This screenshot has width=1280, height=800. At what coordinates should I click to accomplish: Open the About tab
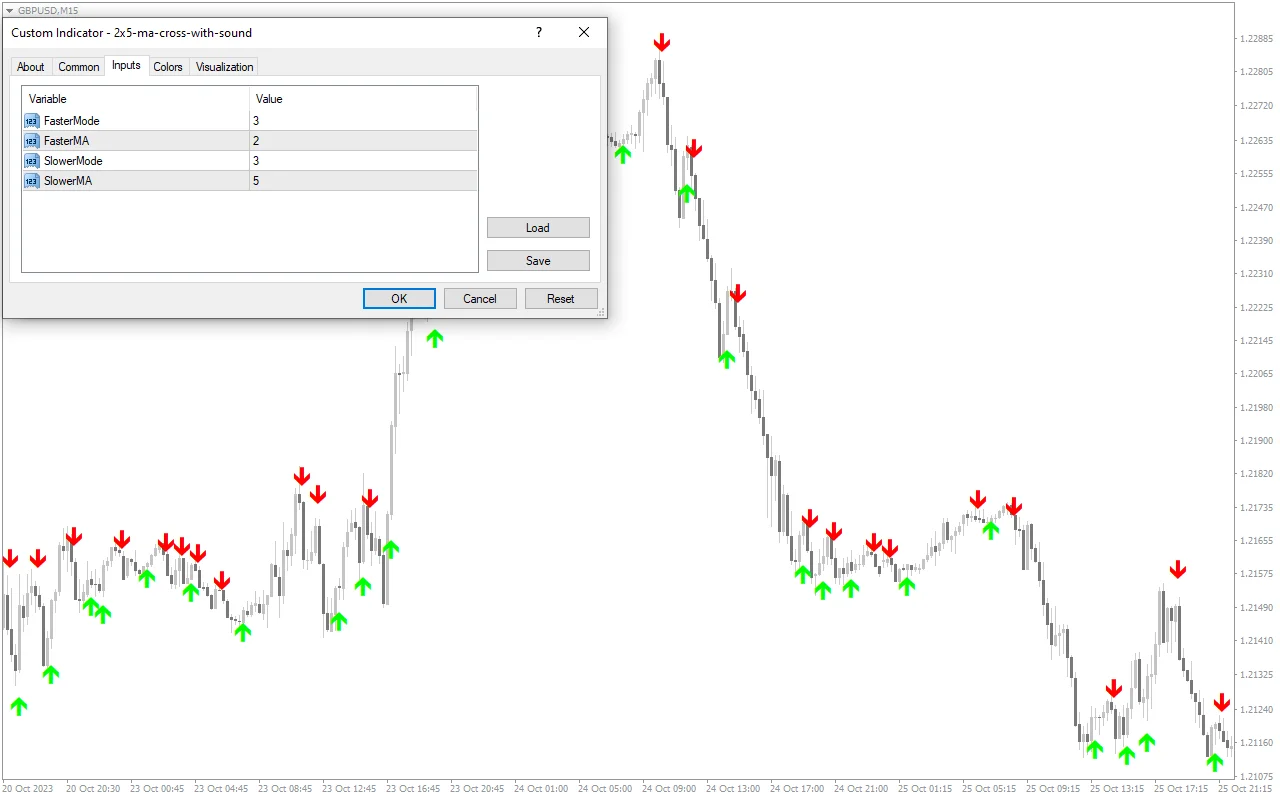click(30, 66)
